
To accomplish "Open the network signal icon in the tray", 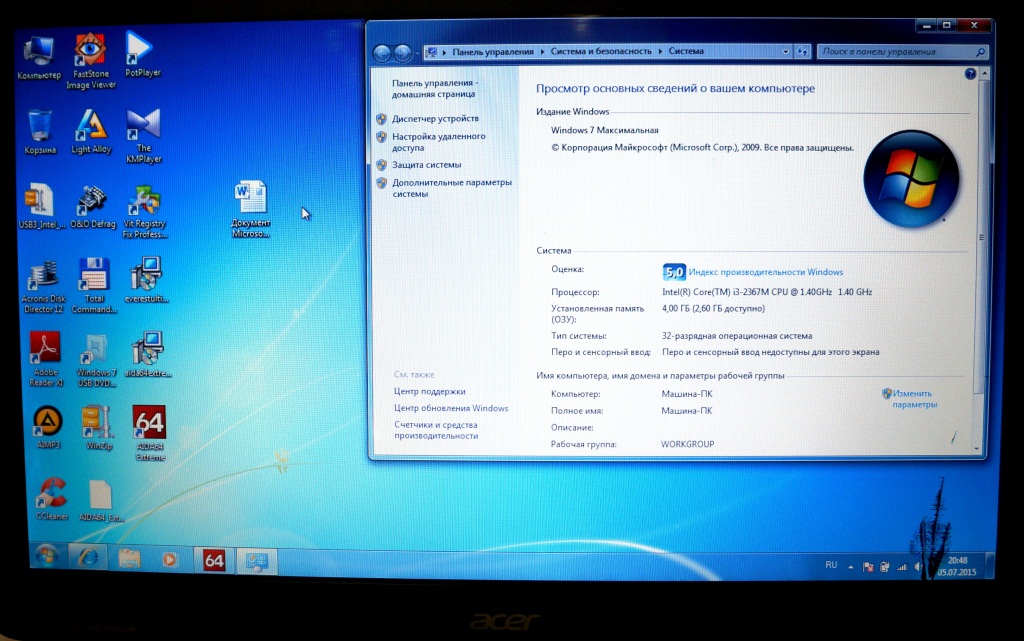I will (x=902, y=567).
